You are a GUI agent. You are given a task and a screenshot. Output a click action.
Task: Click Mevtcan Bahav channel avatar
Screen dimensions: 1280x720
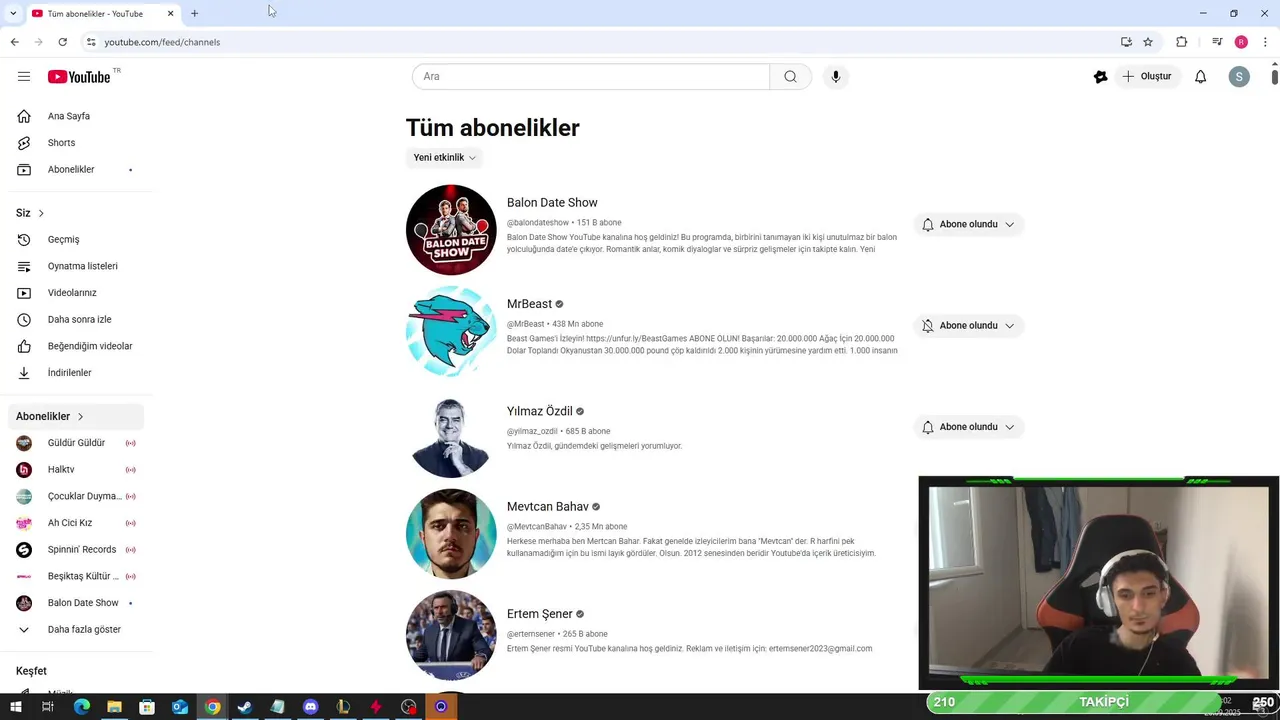coord(451,534)
